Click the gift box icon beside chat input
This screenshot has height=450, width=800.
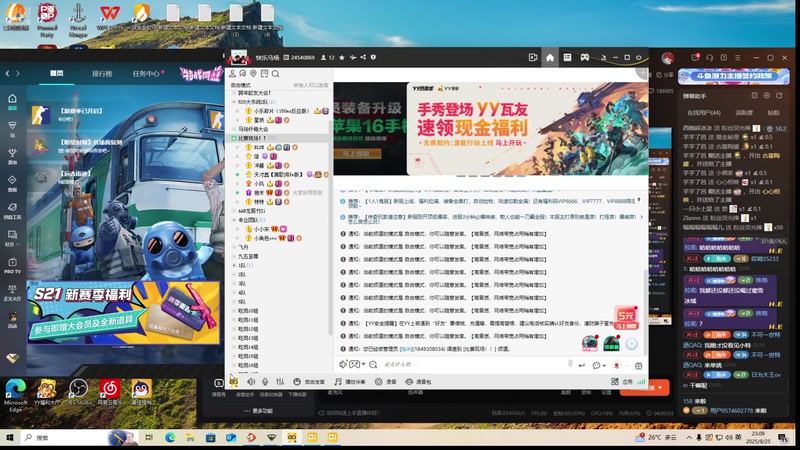tap(638, 365)
